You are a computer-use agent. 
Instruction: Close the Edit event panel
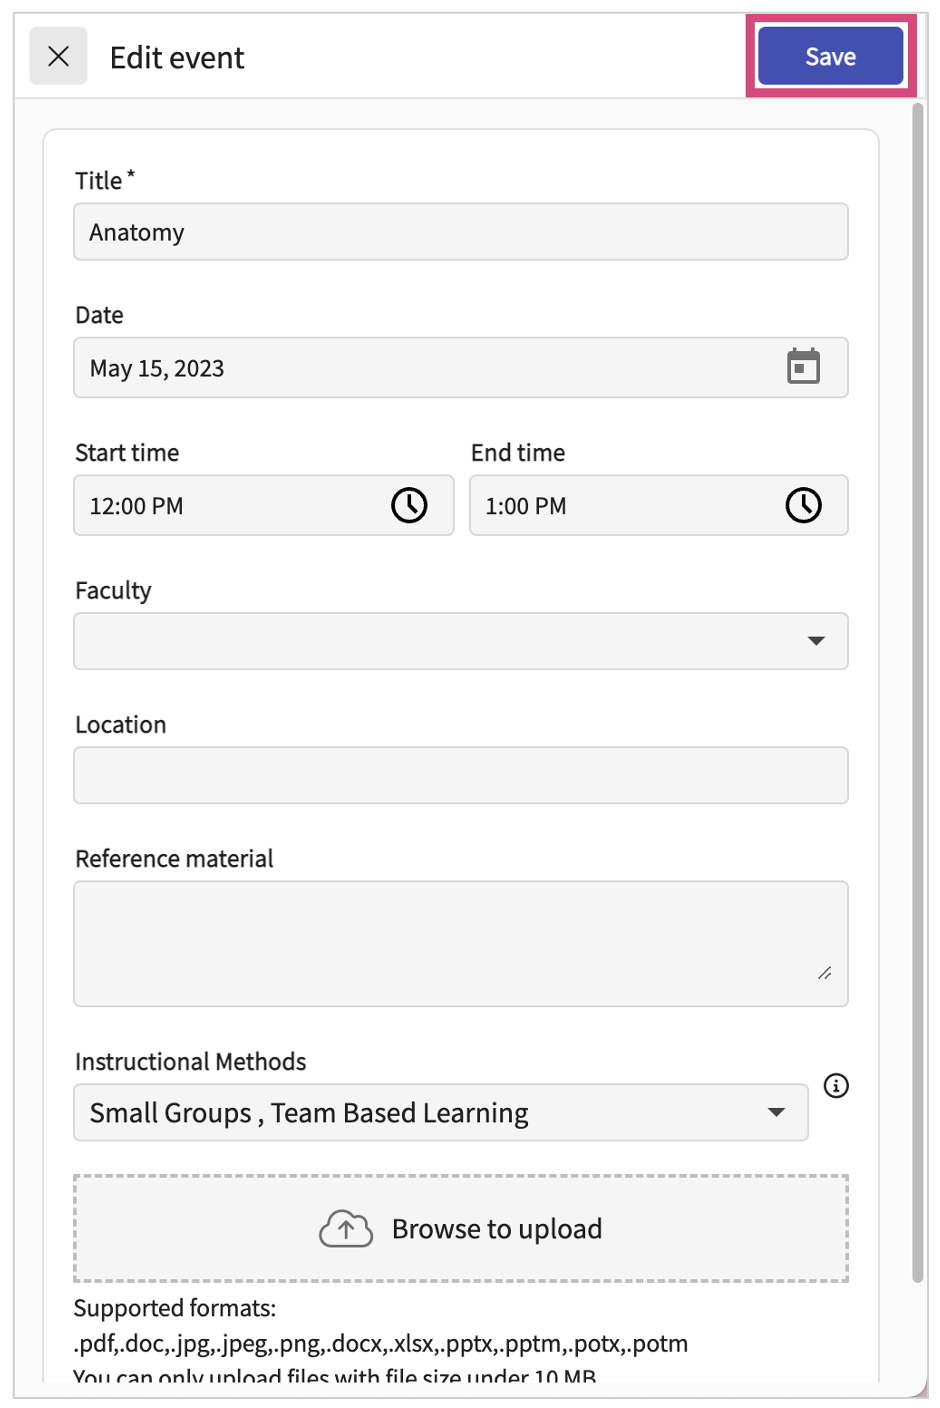pos(58,56)
